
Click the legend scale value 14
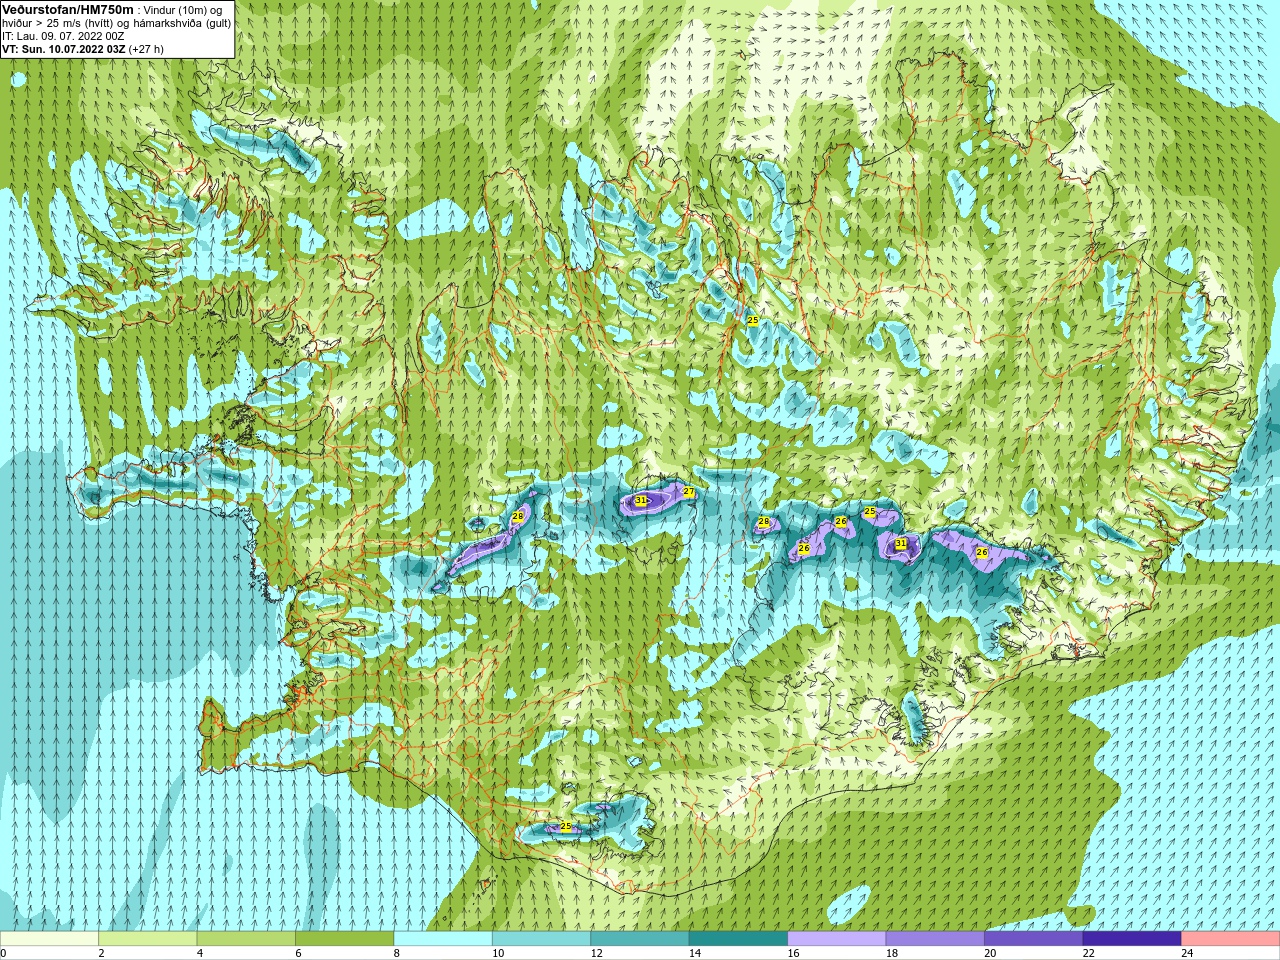[x=695, y=953]
